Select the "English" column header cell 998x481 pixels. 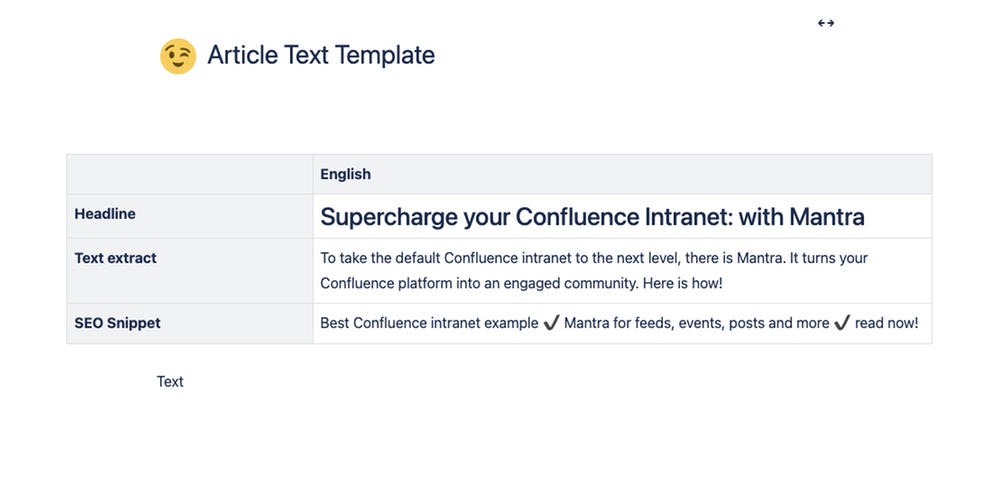pyautogui.click(x=346, y=174)
